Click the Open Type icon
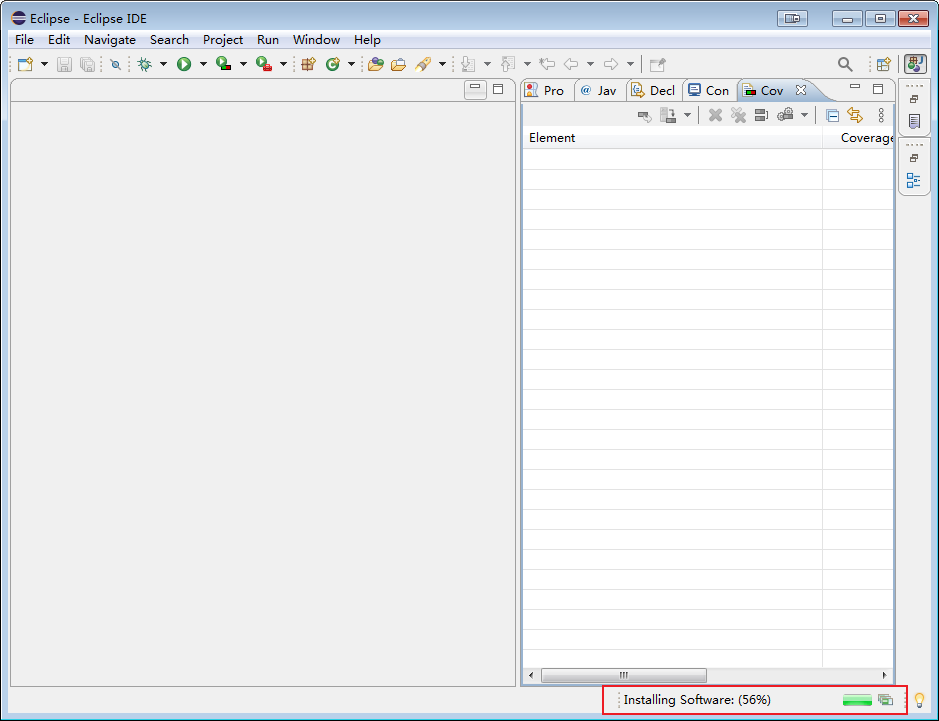 [375, 64]
